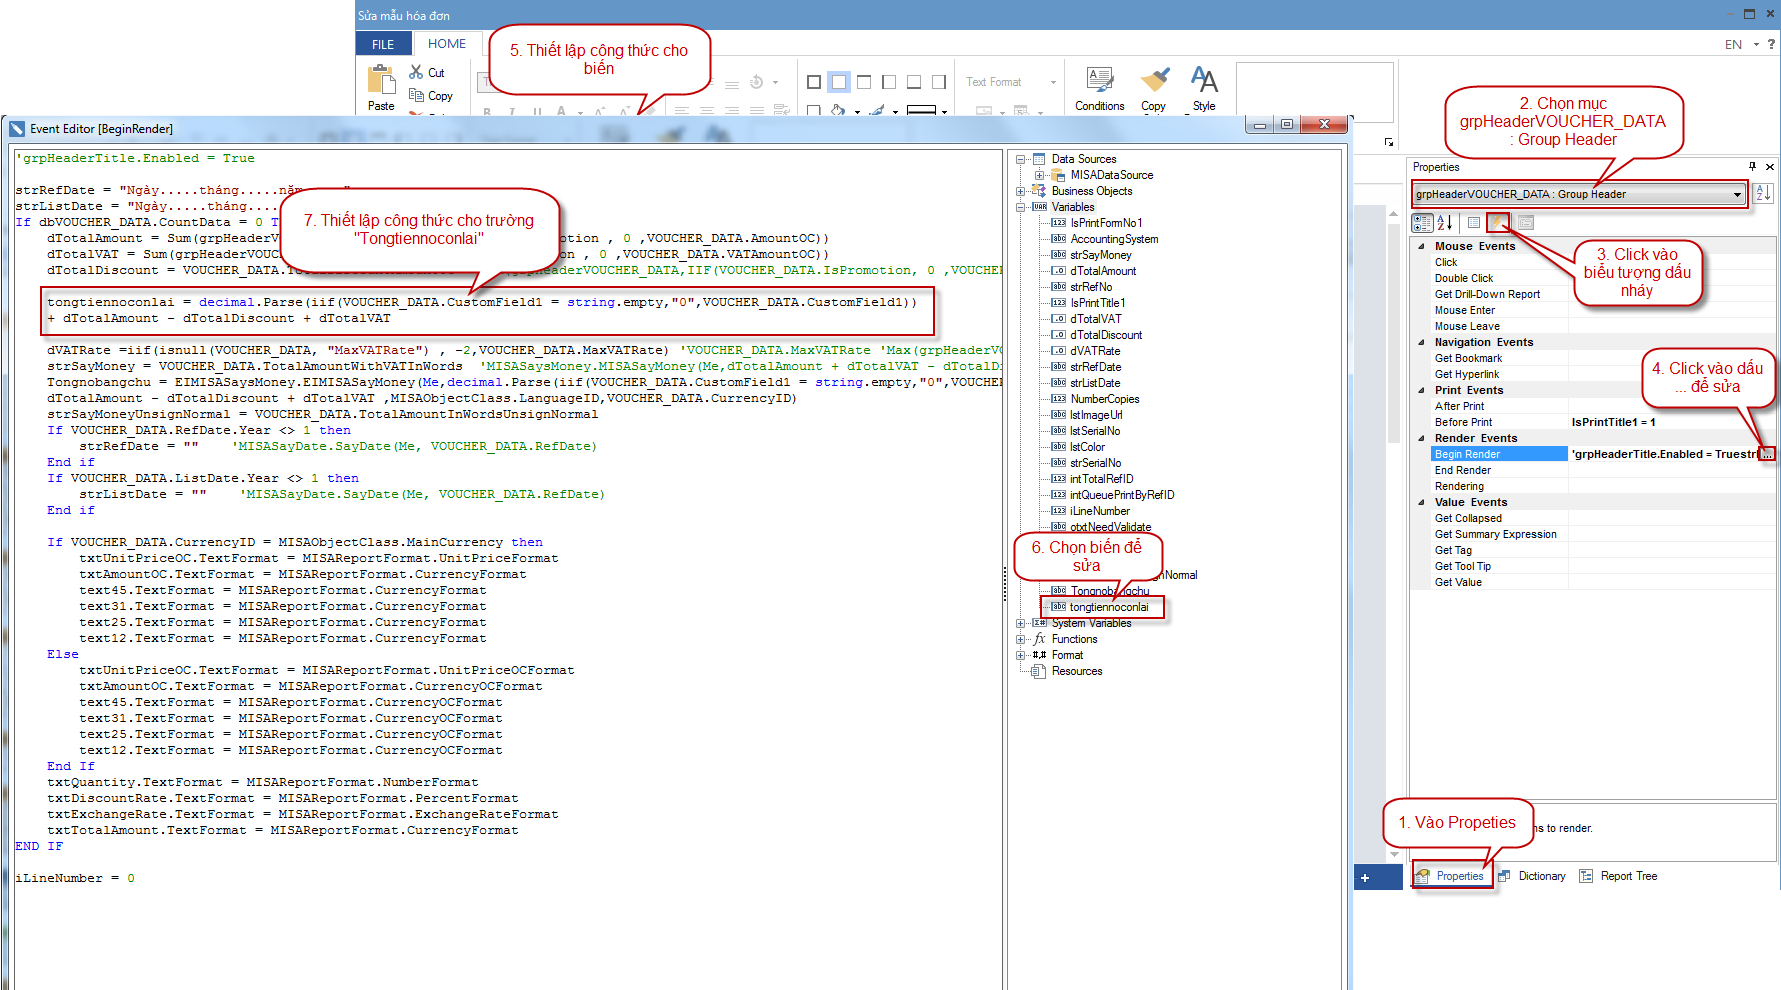Image resolution: width=1781 pixels, height=990 pixels.
Task: Expand the Format tree node
Action: point(1021,655)
